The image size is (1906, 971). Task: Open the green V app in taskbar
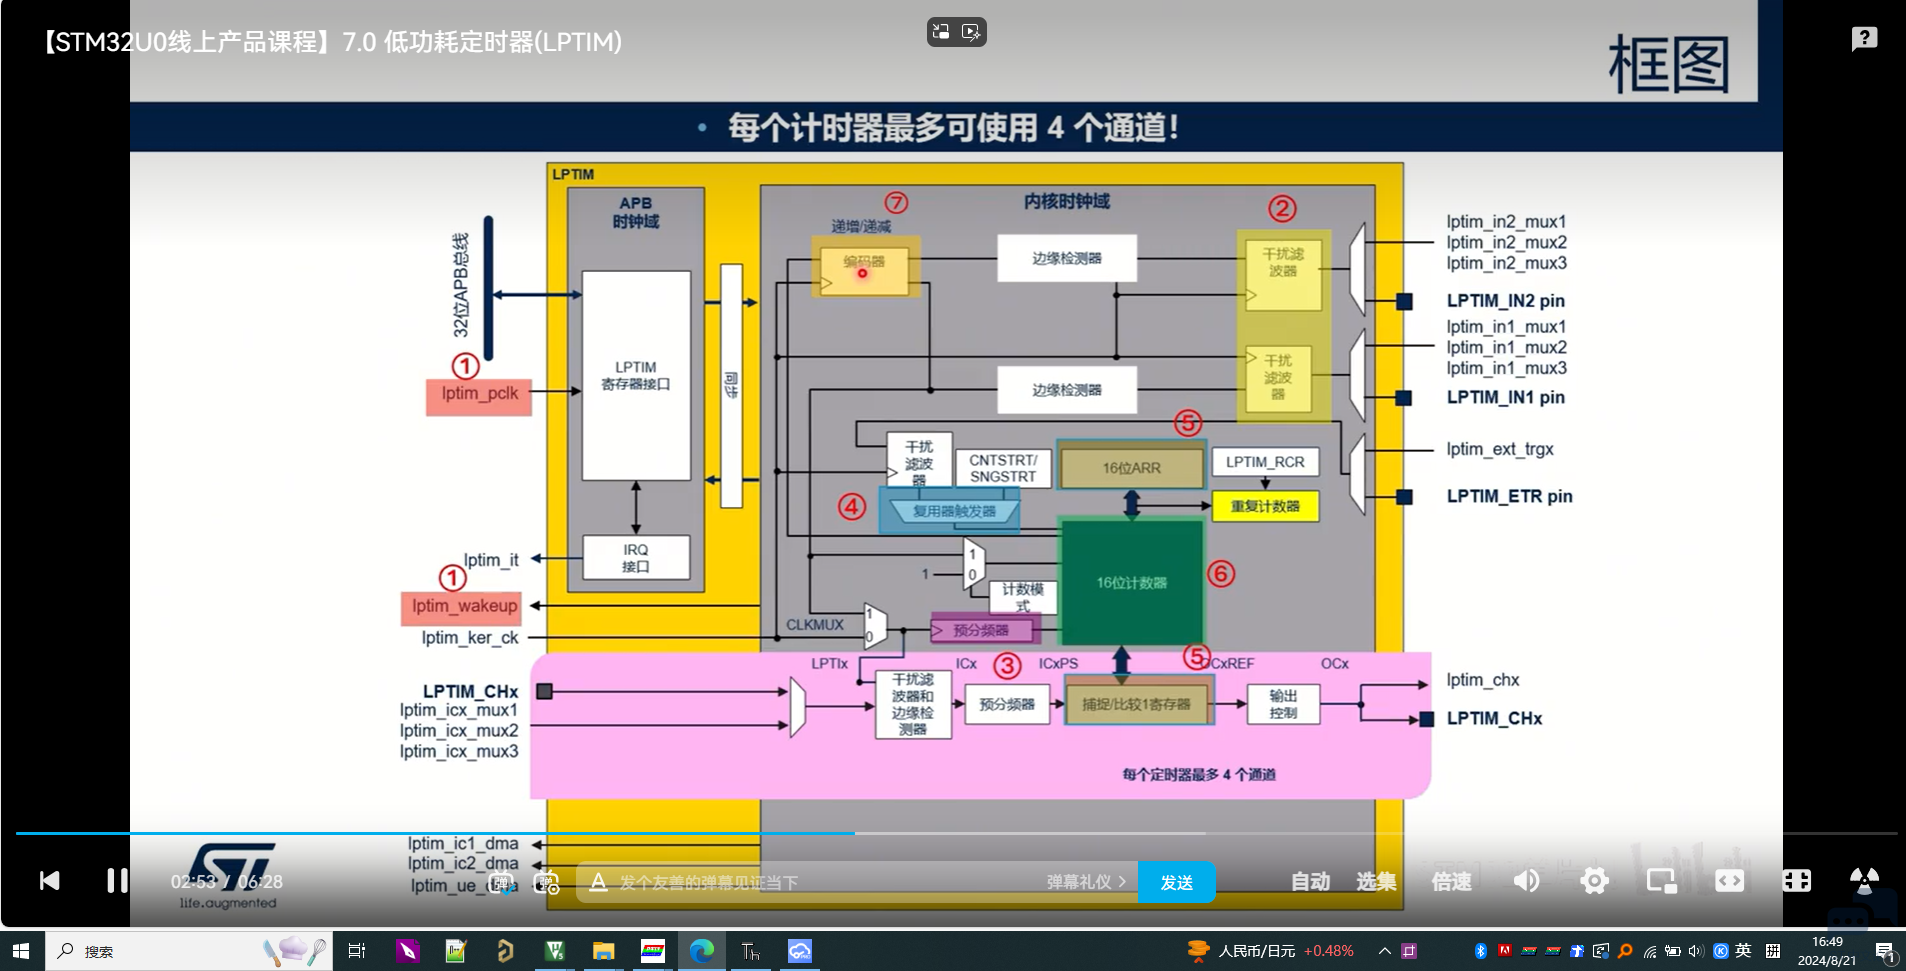click(x=554, y=951)
